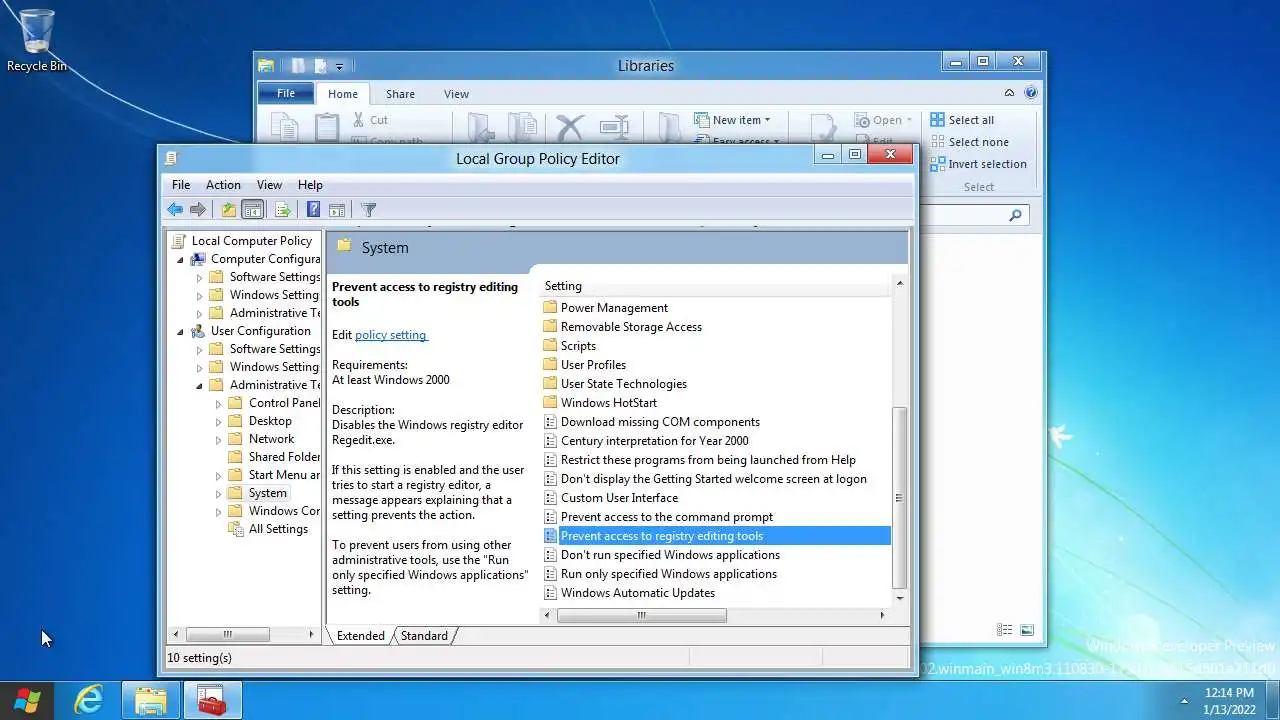This screenshot has width=1280, height=720.
Task: Open the Share tab in Libraries
Action: click(x=400, y=94)
